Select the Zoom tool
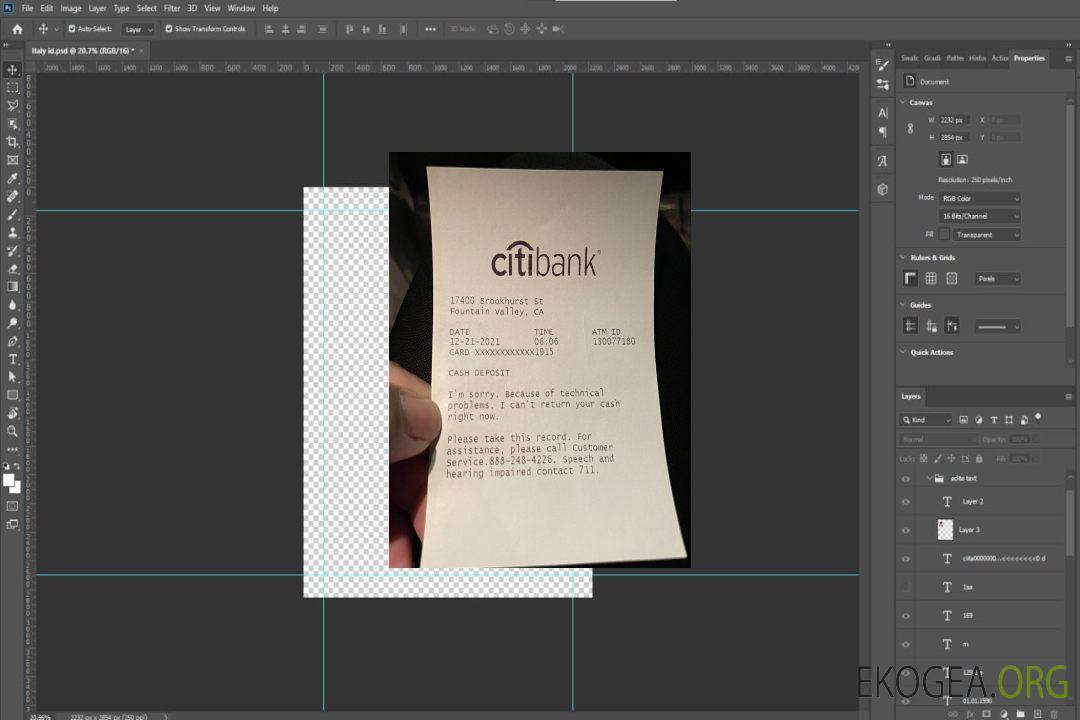The image size is (1080, 720). click(x=12, y=431)
